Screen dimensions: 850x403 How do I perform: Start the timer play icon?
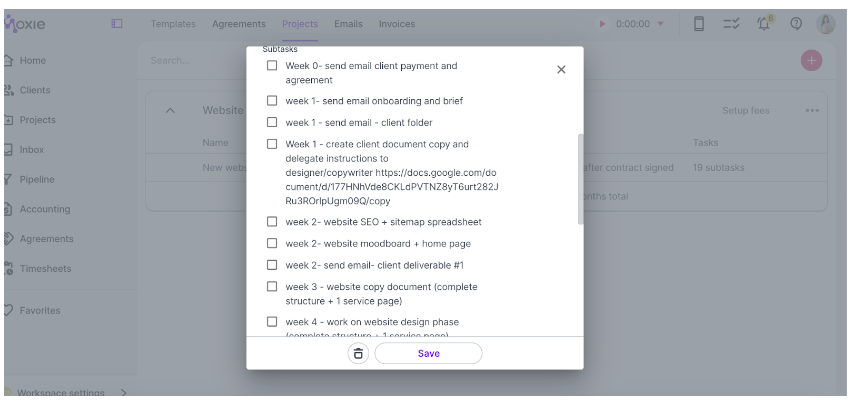pyautogui.click(x=602, y=24)
